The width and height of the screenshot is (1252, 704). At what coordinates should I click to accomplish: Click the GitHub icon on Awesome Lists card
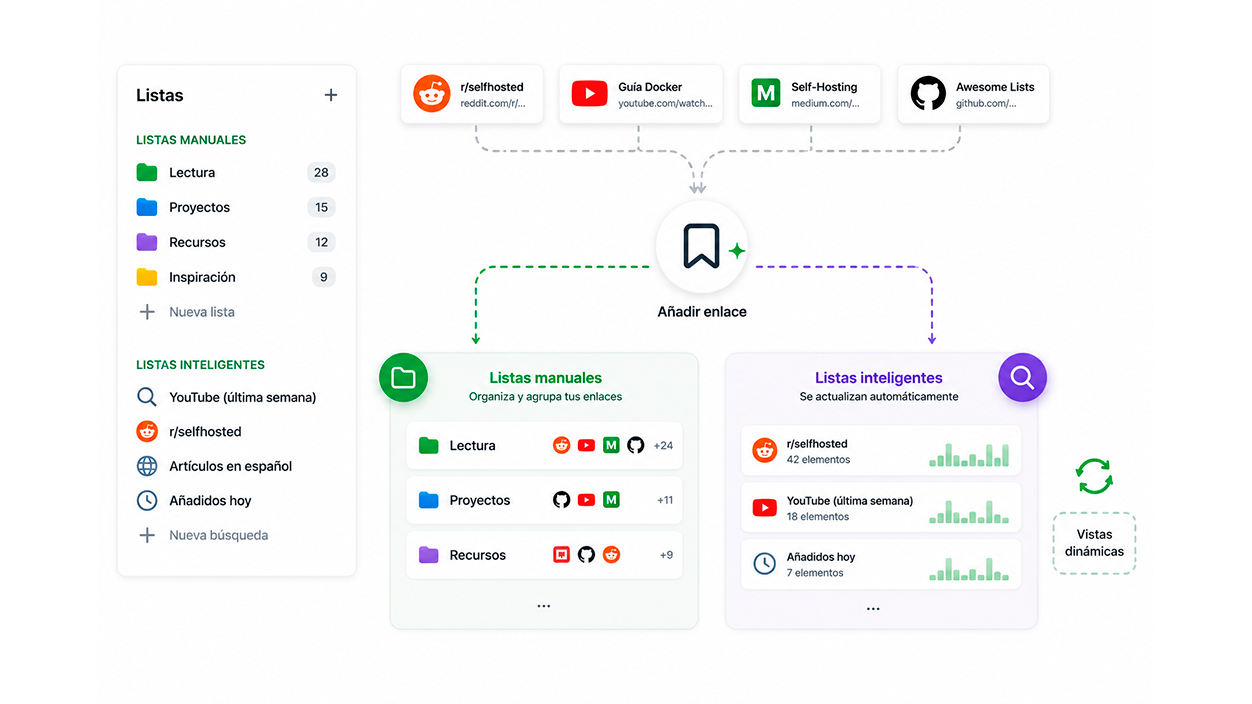[x=928, y=94]
